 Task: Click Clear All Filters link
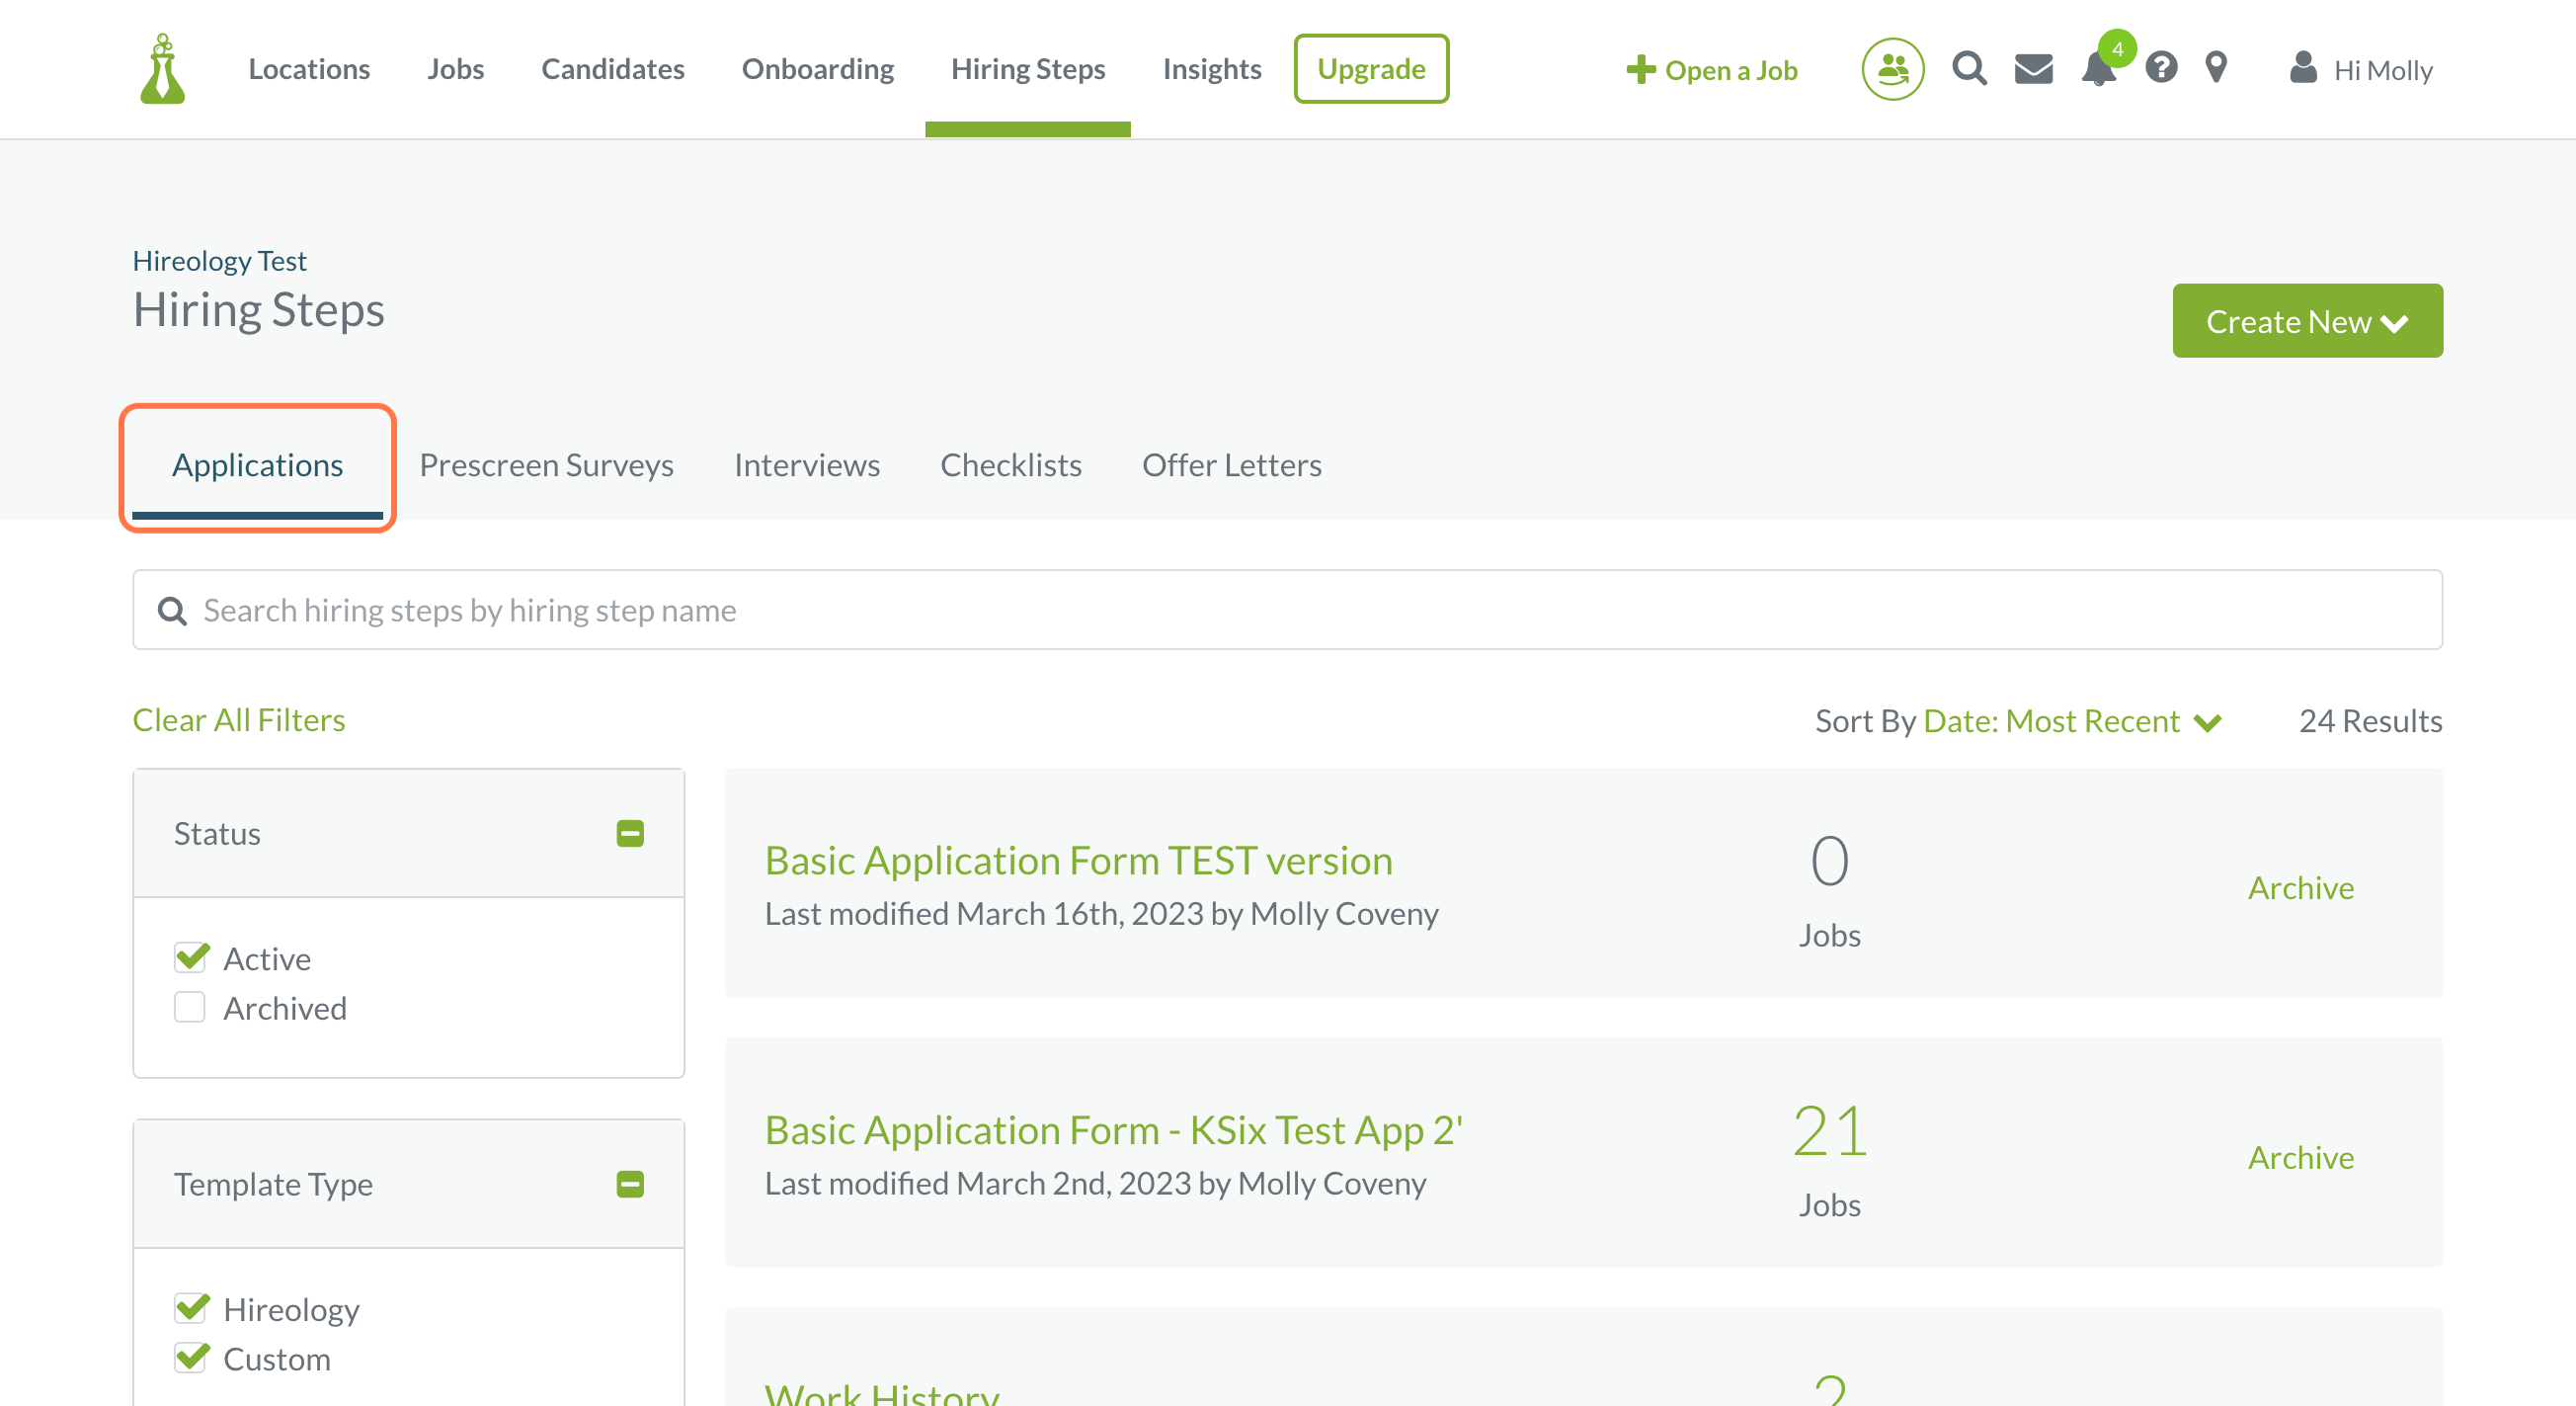239,720
